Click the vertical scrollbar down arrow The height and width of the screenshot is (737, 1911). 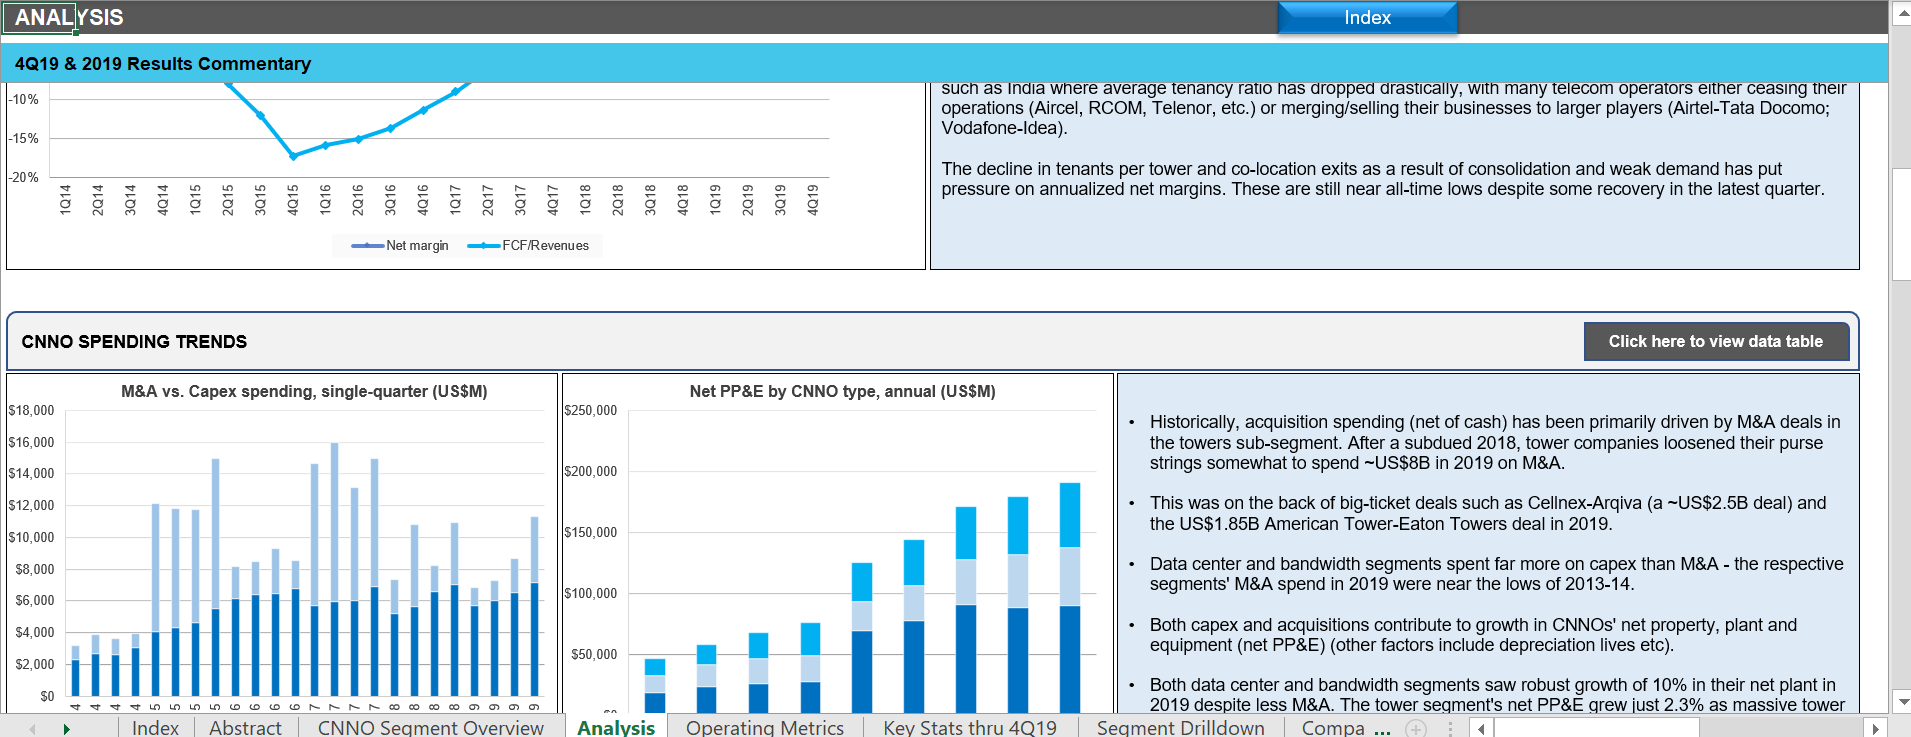click(1902, 702)
